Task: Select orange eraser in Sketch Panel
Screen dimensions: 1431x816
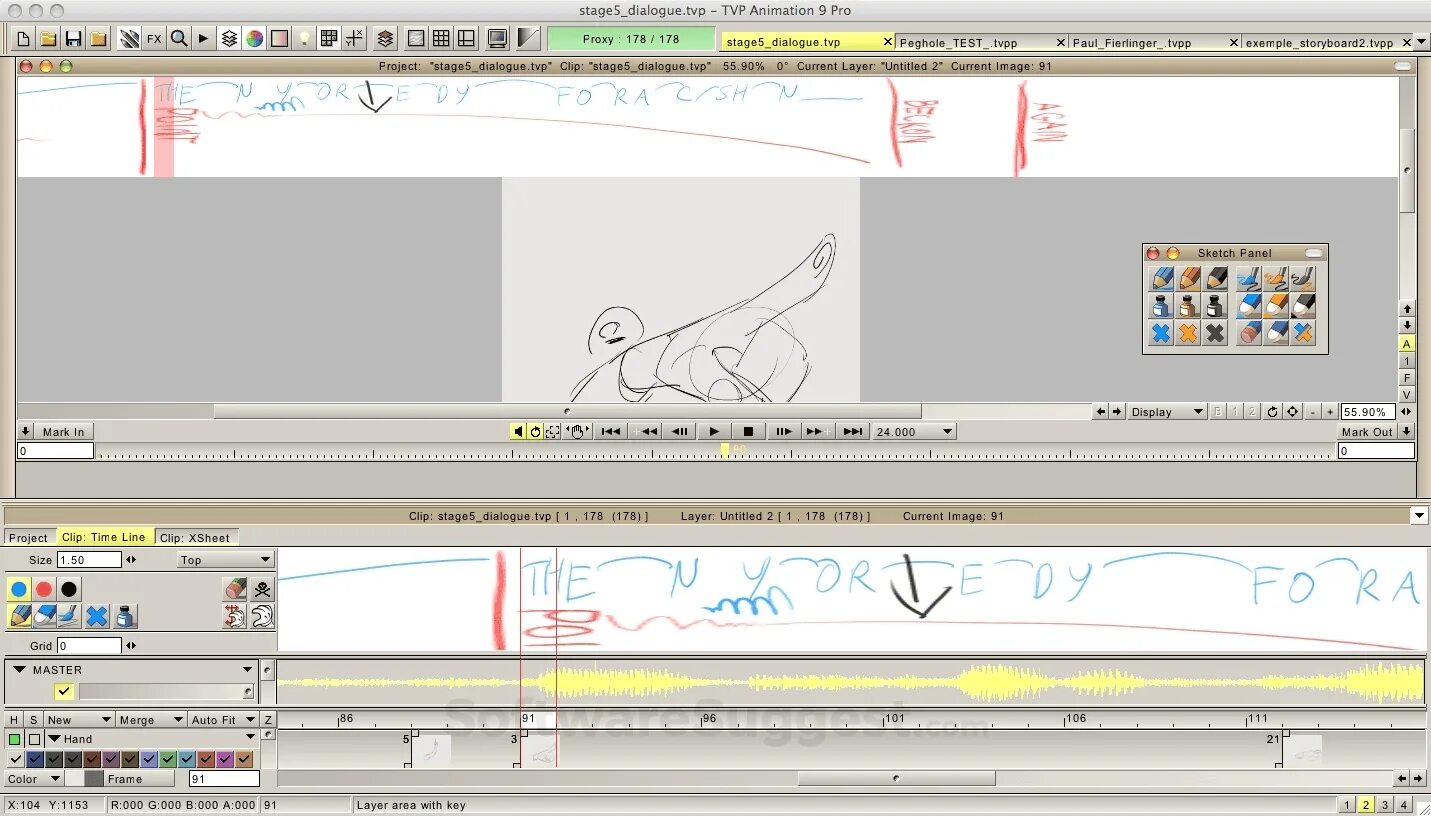Action: [1276, 305]
